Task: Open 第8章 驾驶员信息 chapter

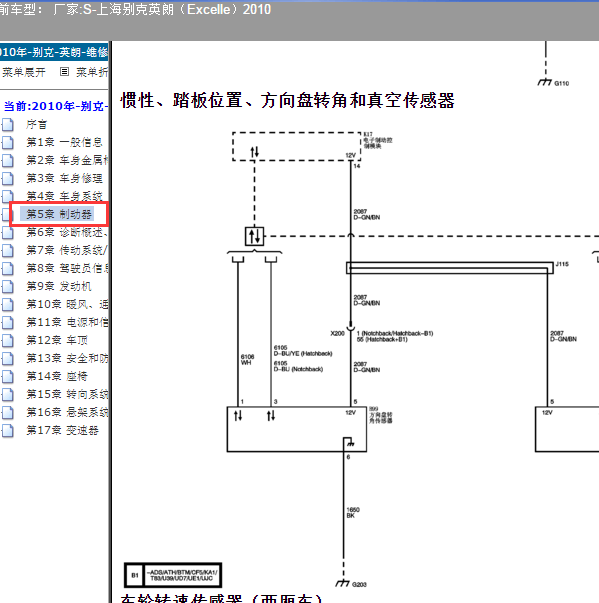Action: pyautogui.click(x=67, y=268)
